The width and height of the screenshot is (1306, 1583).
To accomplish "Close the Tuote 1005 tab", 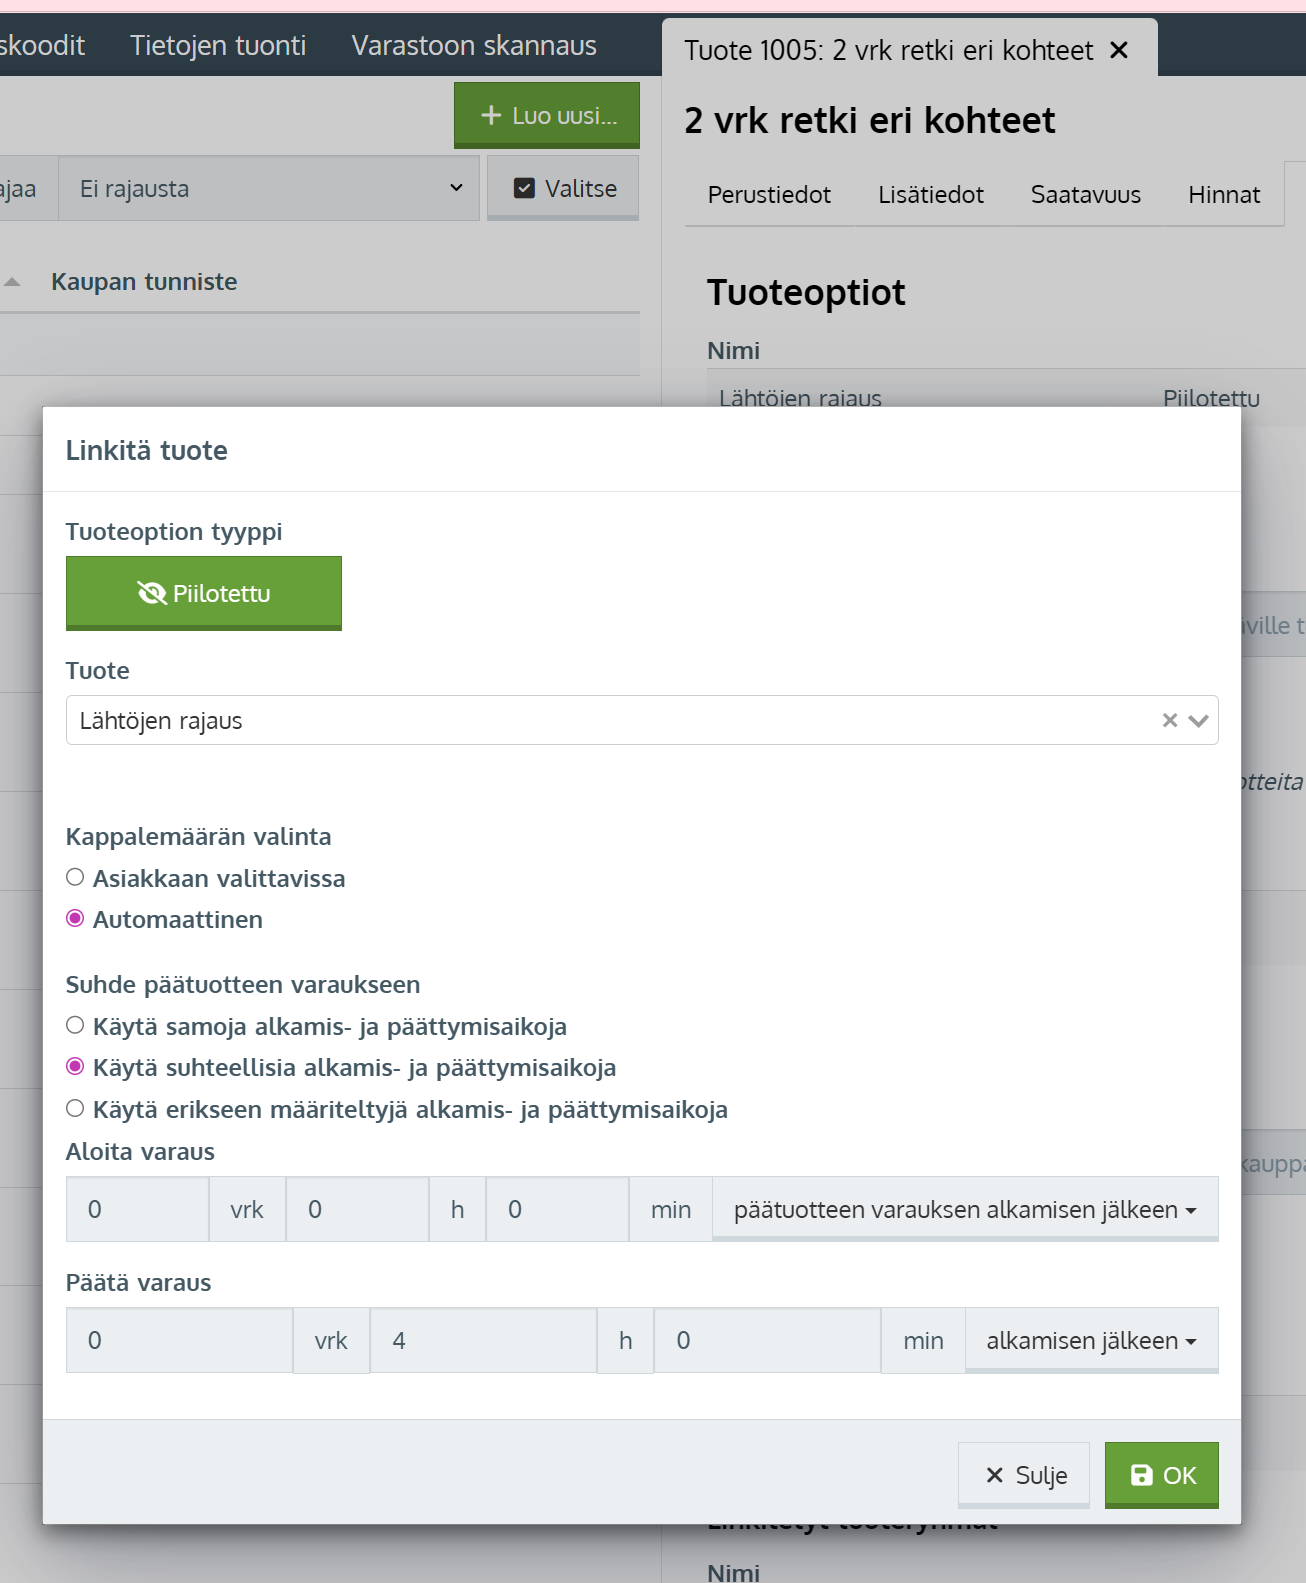I will click(1119, 50).
